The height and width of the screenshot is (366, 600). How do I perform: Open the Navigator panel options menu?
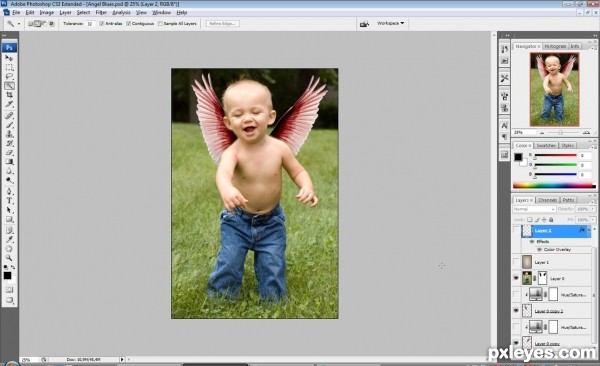coord(593,48)
